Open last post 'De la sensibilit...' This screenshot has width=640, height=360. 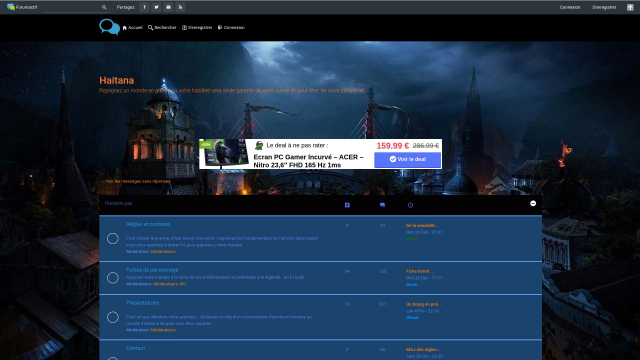pos(422,225)
